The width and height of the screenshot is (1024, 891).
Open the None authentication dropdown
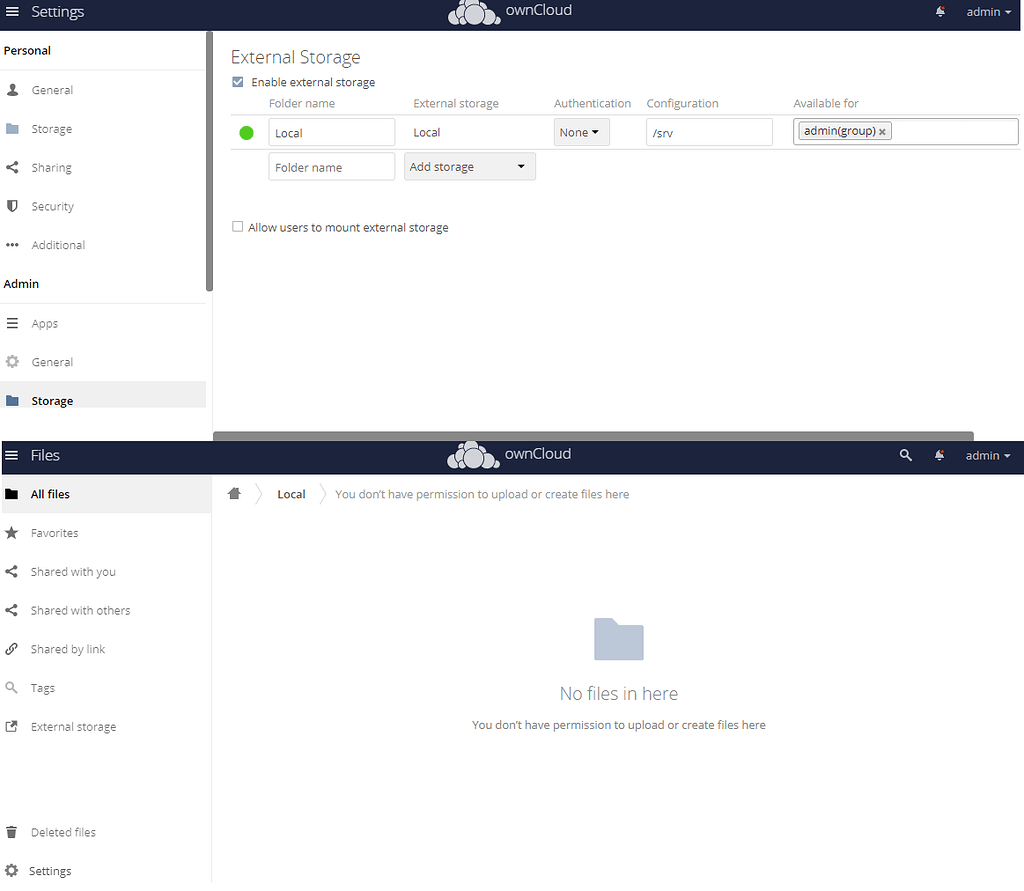point(581,132)
